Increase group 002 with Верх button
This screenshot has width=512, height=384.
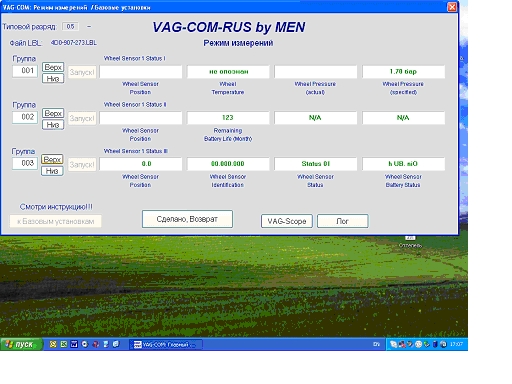click(53, 113)
